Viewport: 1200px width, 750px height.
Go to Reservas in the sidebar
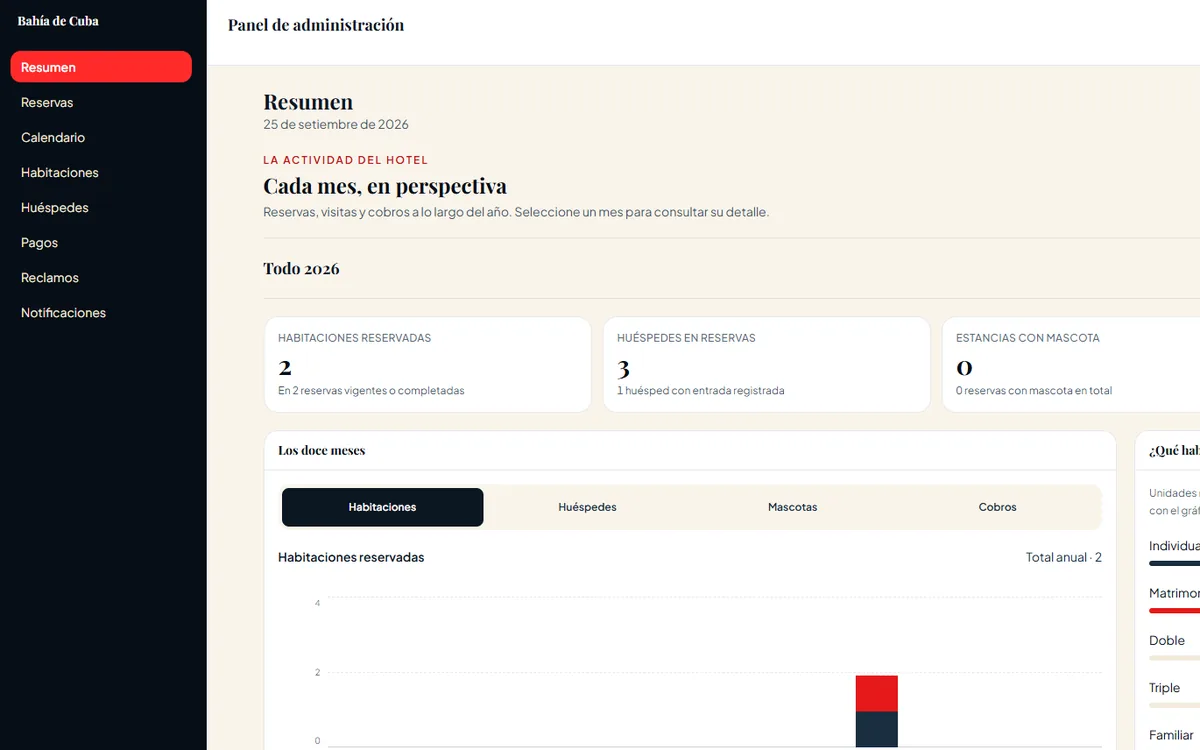pos(101,102)
